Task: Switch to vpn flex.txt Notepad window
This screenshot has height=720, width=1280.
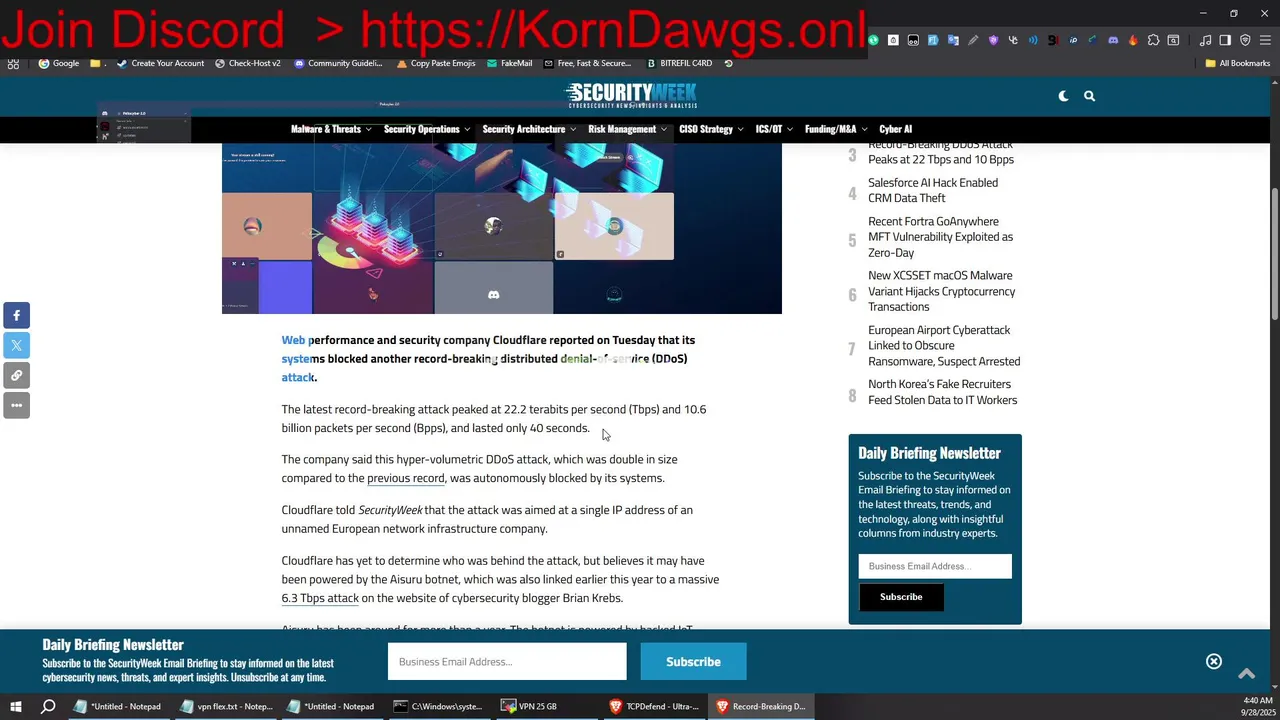Action: click(226, 706)
